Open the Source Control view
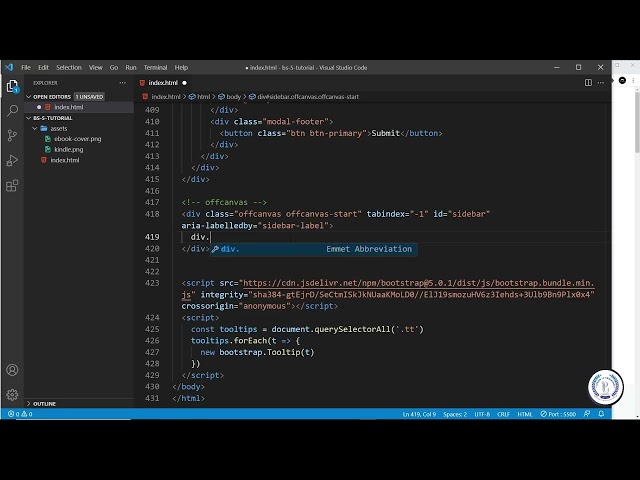Image resolution: width=640 pixels, height=480 pixels. pyautogui.click(x=12, y=136)
